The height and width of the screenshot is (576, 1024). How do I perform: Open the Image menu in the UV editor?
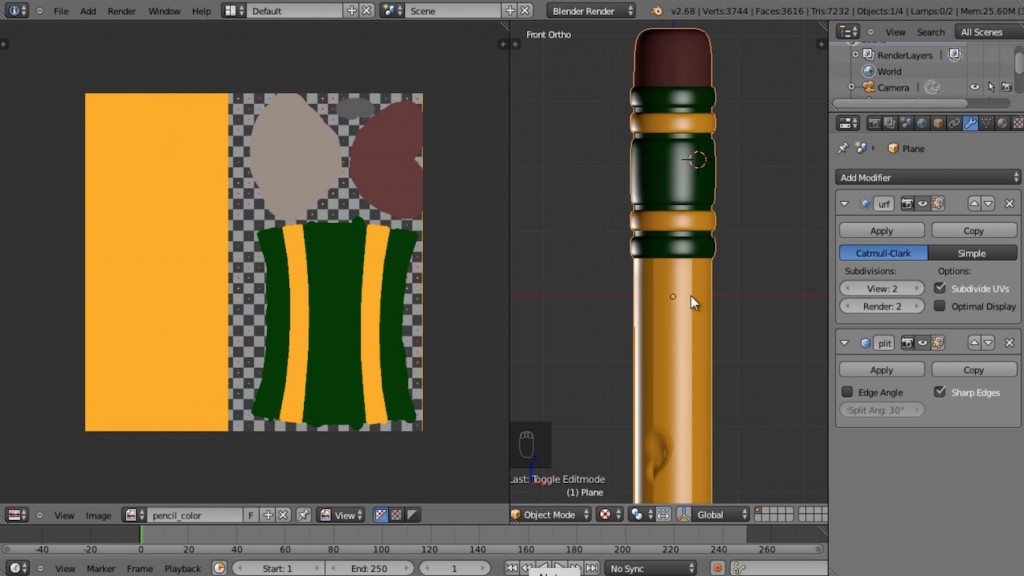point(99,514)
